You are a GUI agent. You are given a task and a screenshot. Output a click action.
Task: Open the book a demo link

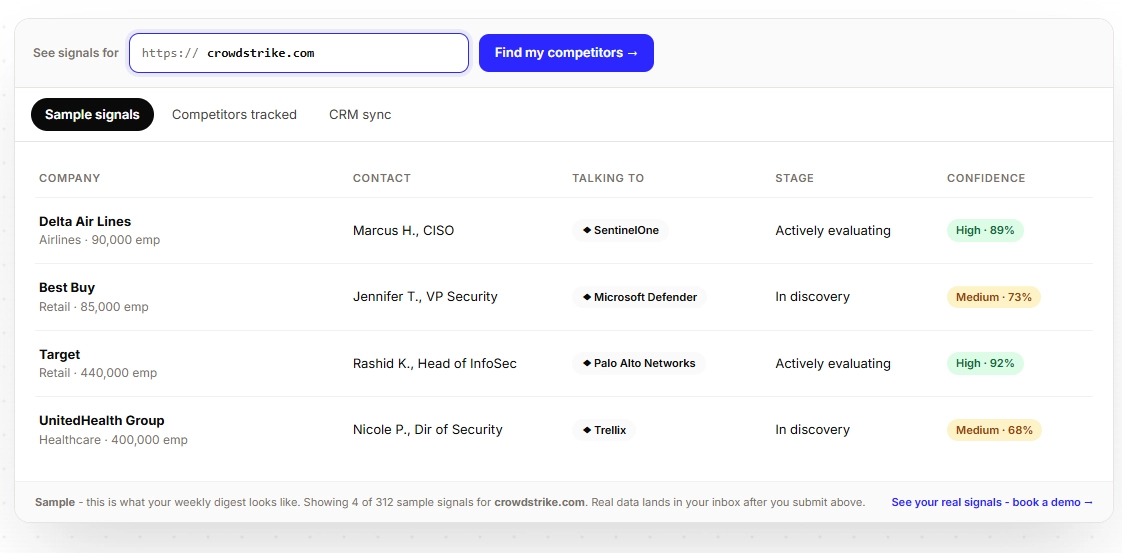[992, 502]
